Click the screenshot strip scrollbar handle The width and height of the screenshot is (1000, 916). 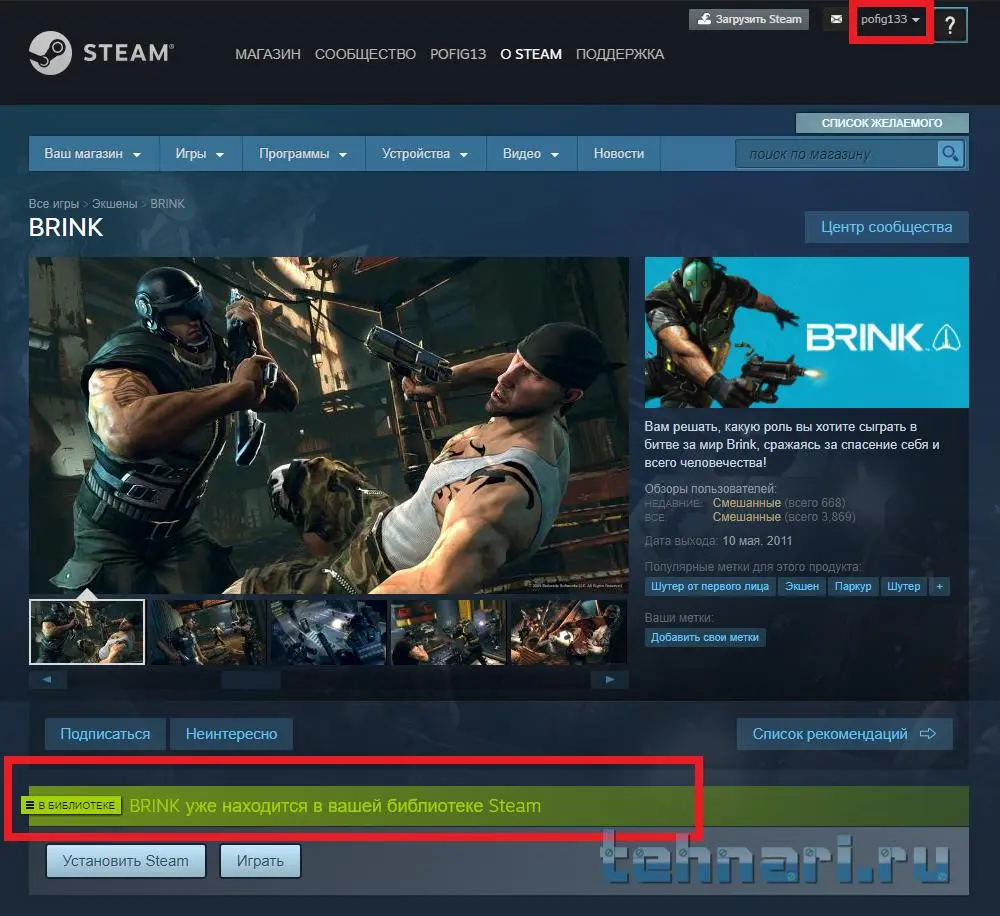pyautogui.click(x=251, y=680)
